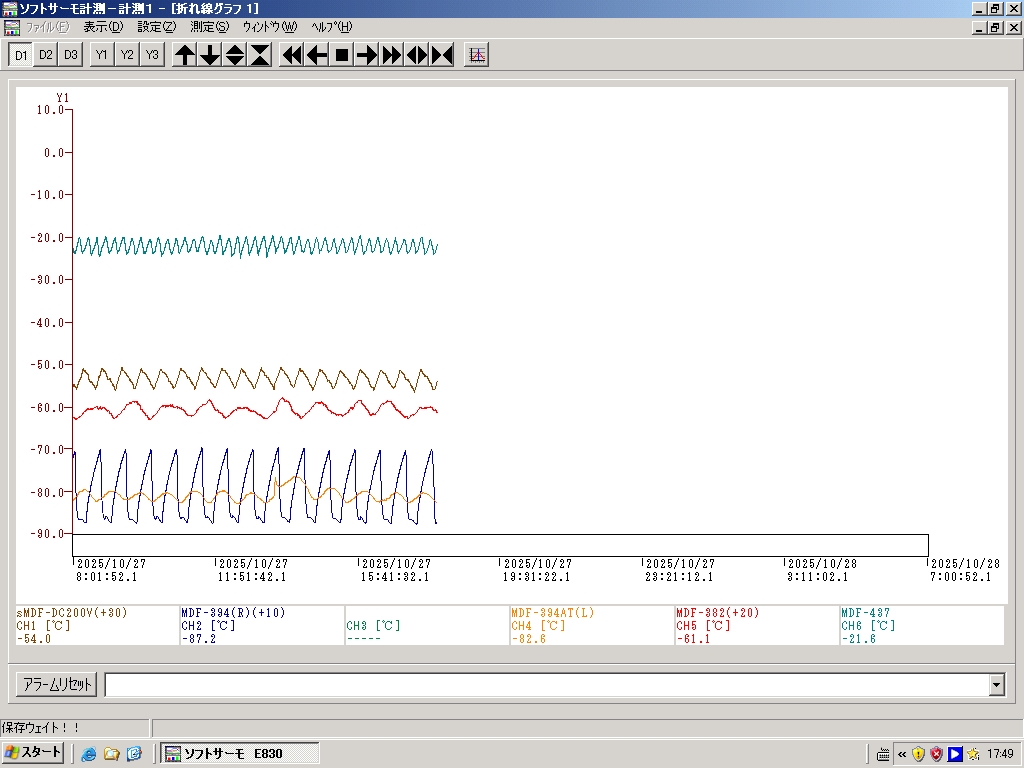Click the アラームリセット button

[x=57, y=685]
